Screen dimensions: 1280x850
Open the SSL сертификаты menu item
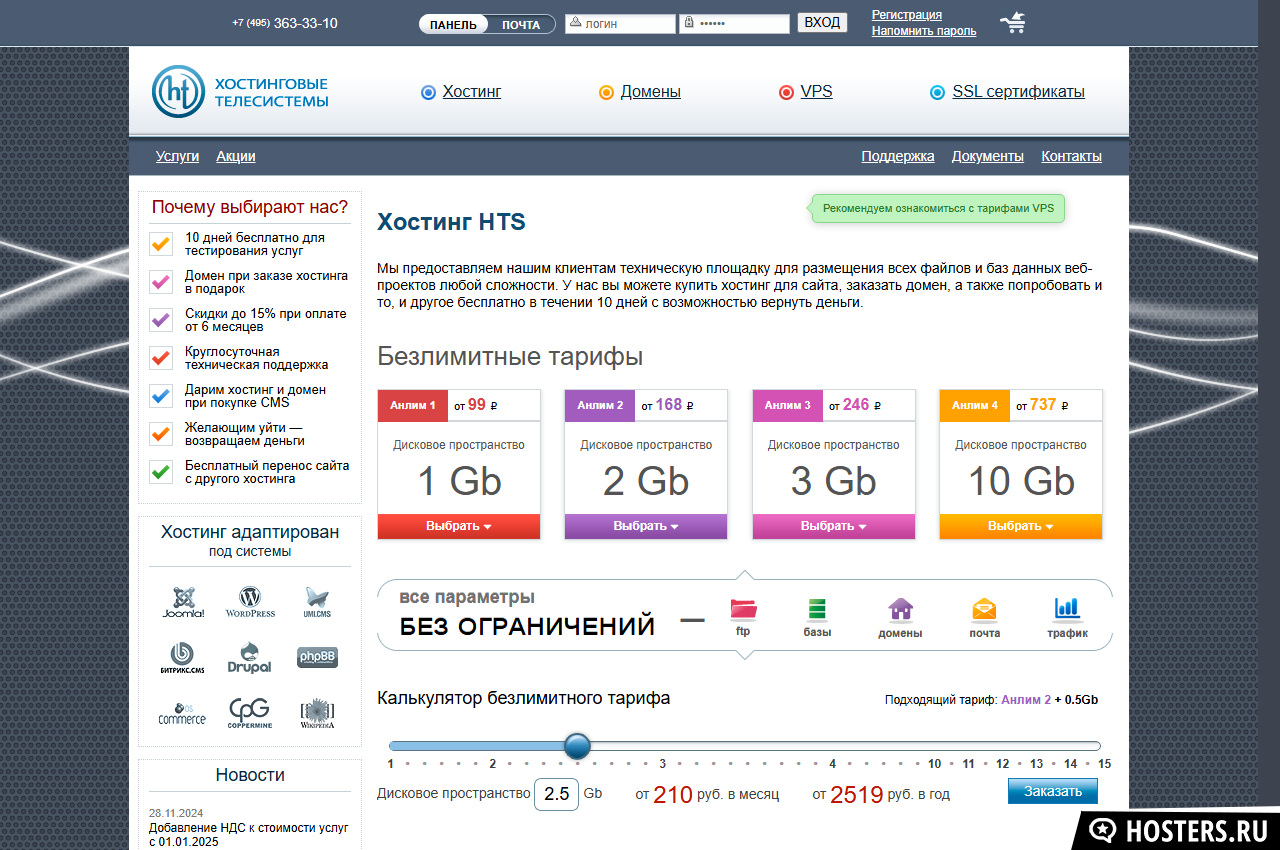[1017, 92]
